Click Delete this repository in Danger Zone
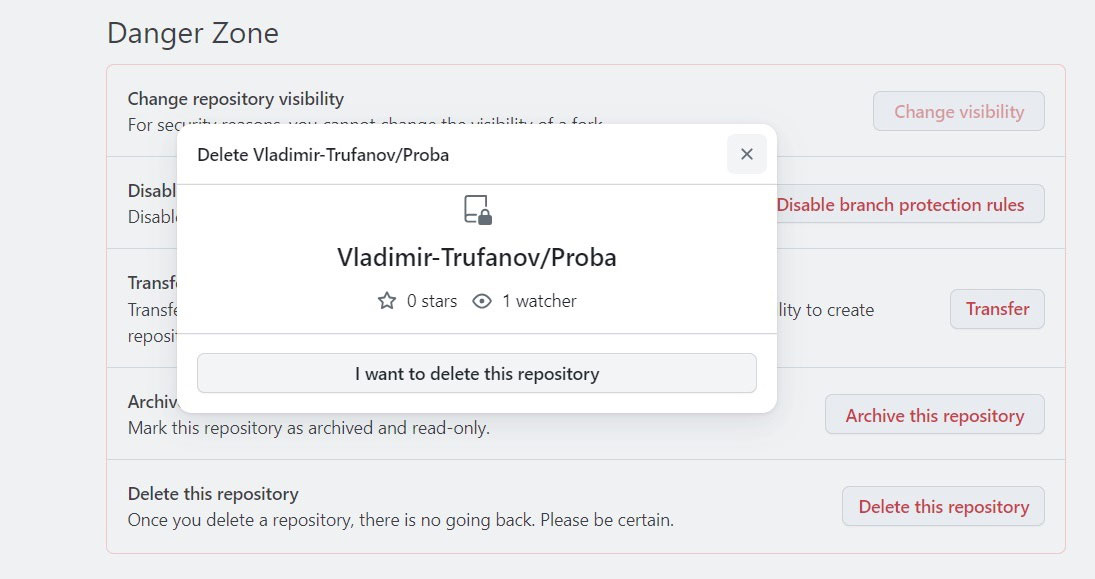Viewport: 1095px width, 579px height. [x=943, y=506]
